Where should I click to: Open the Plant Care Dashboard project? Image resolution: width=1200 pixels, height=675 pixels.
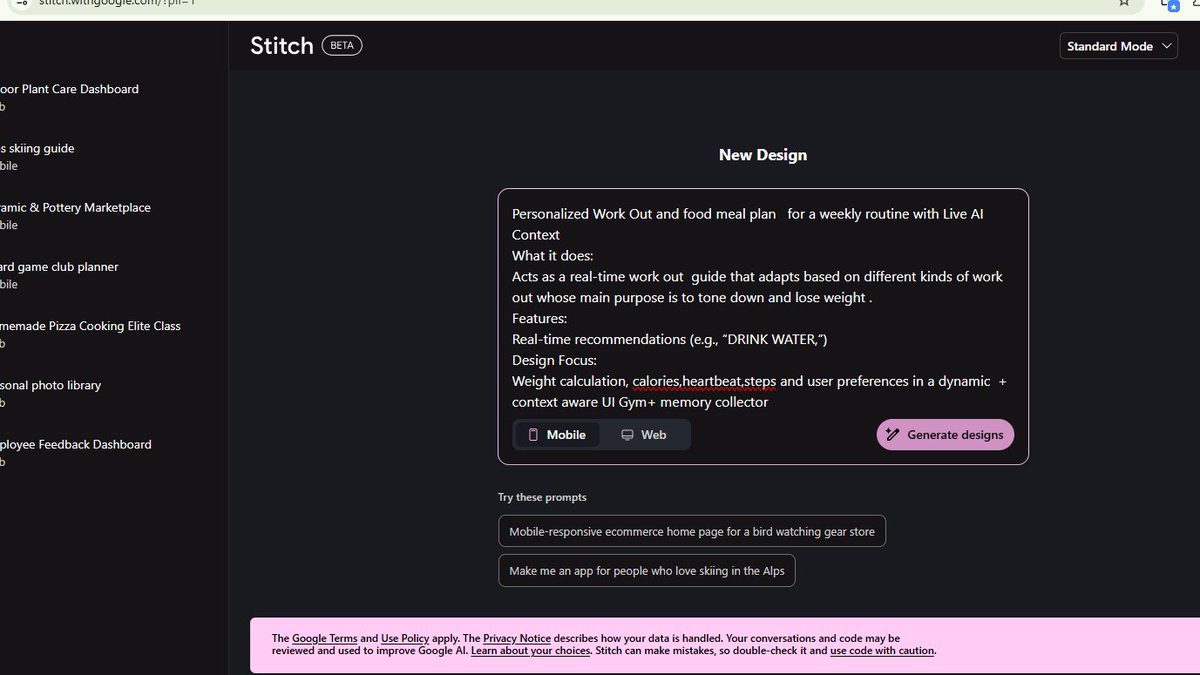tap(69, 97)
